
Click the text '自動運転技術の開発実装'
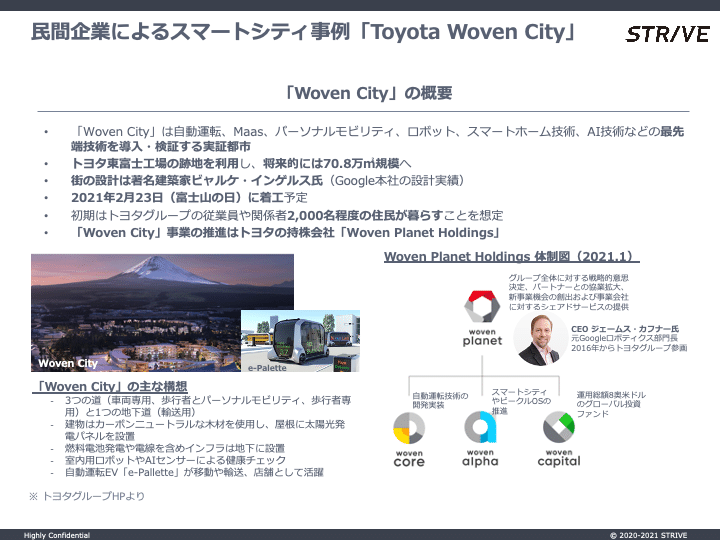coord(440,400)
